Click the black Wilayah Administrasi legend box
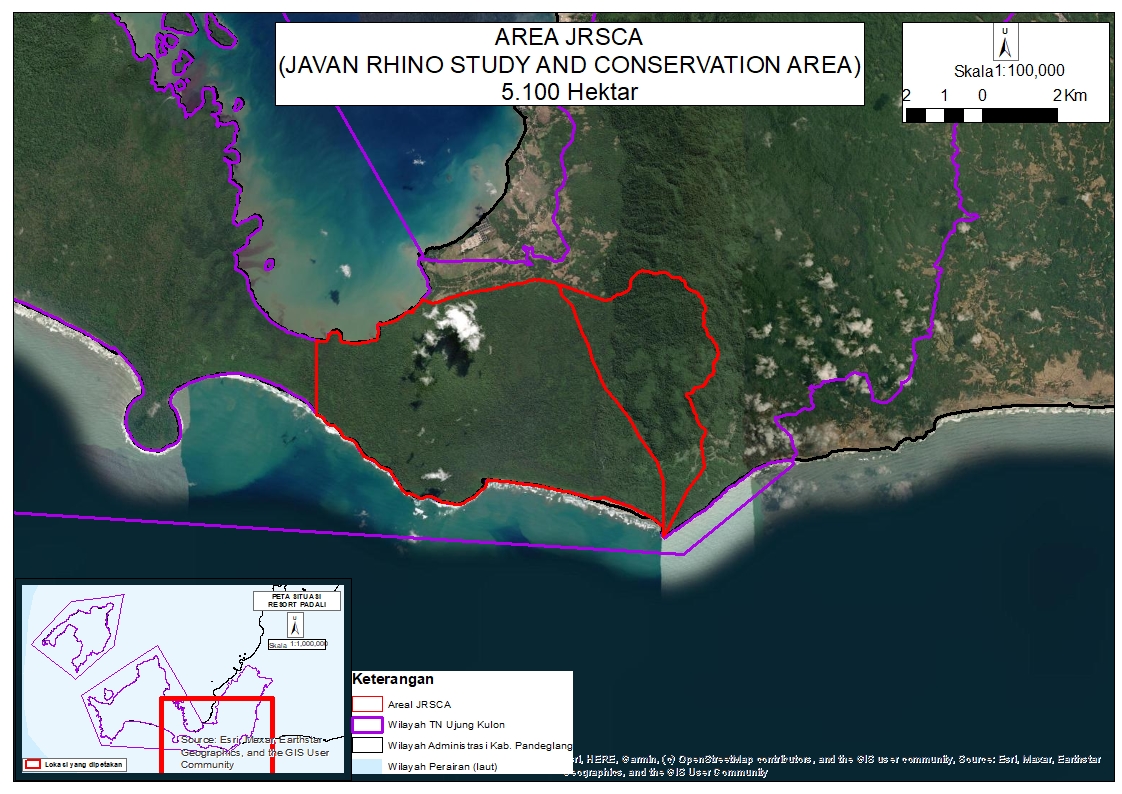1122x794 pixels. [x=367, y=745]
